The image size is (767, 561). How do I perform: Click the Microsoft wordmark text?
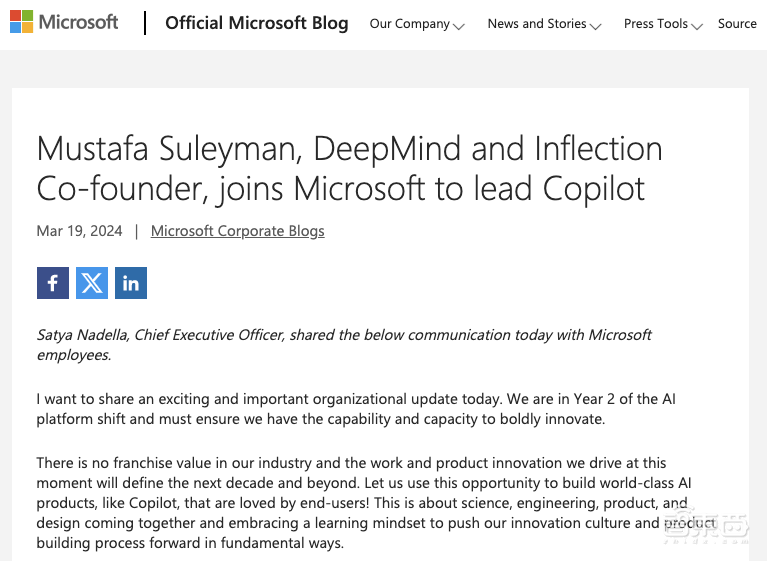pyautogui.click(x=79, y=22)
